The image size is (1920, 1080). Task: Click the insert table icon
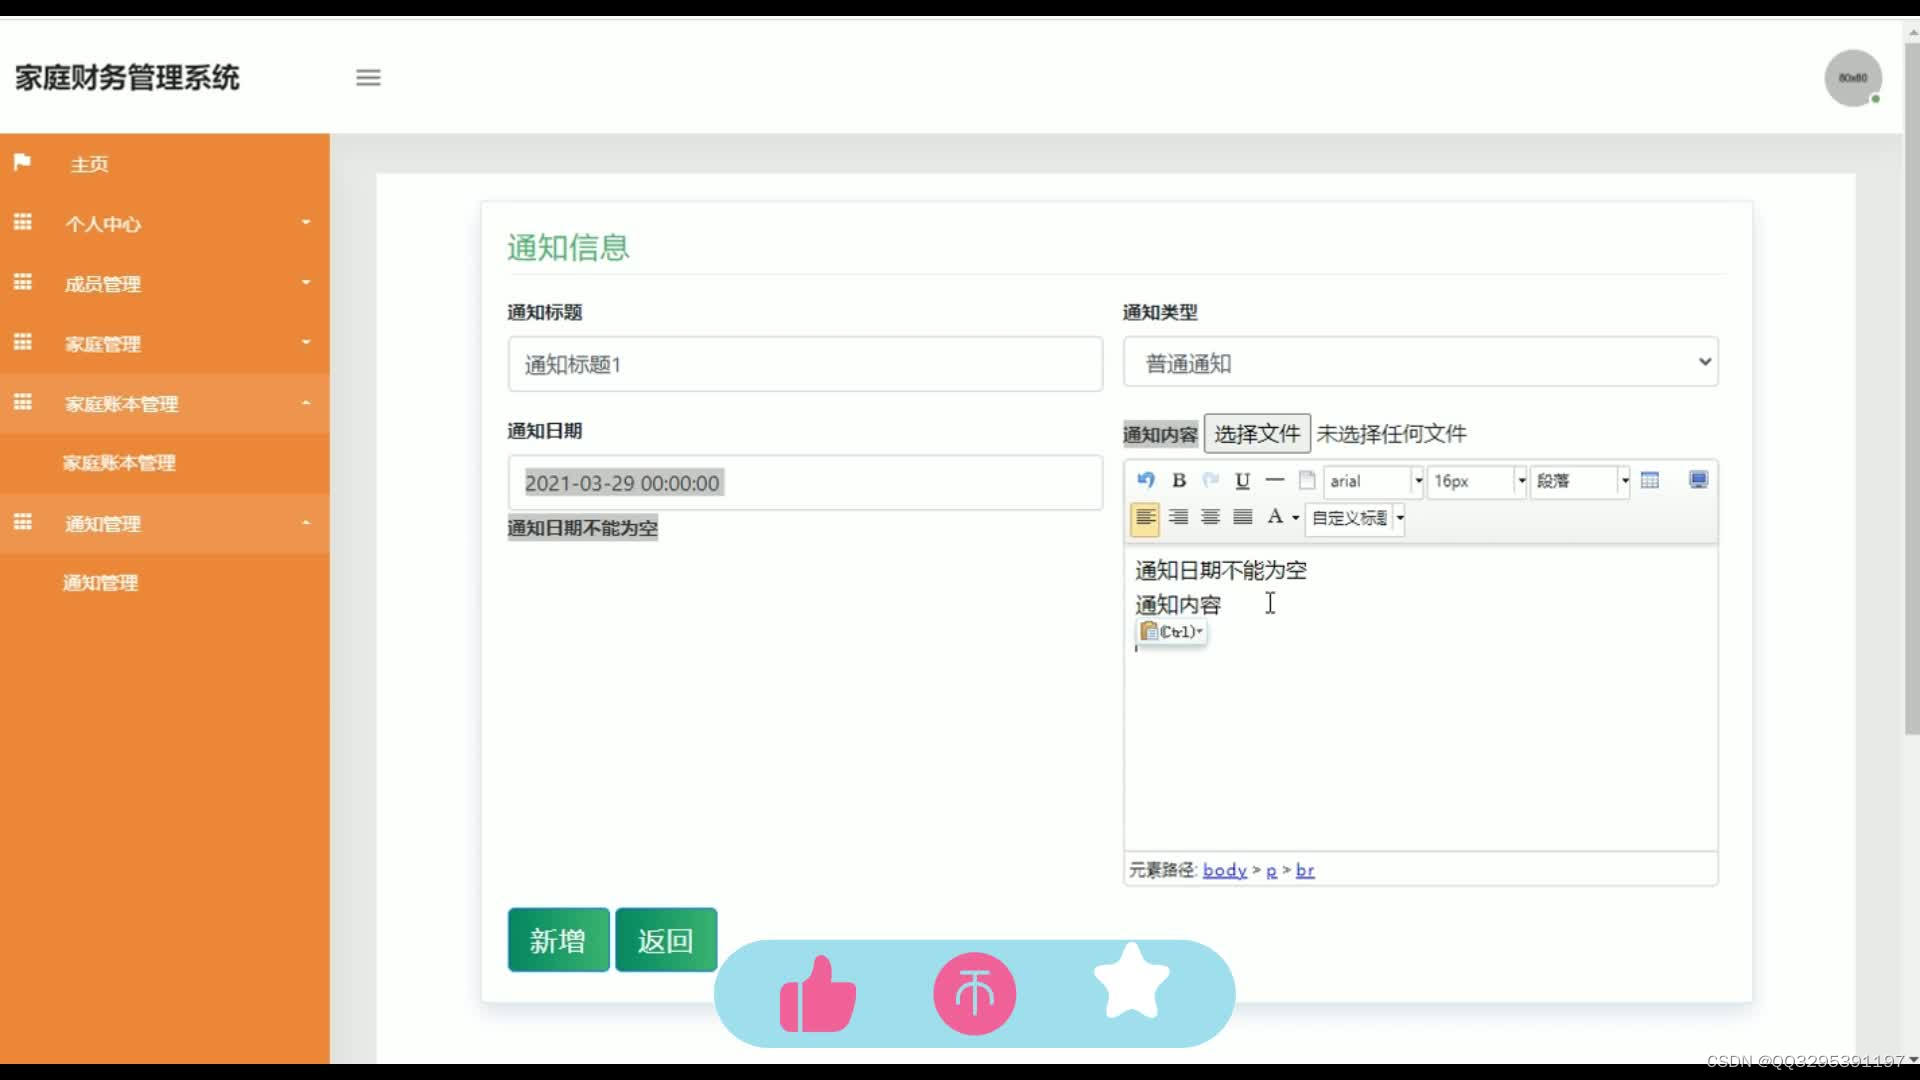(1650, 481)
